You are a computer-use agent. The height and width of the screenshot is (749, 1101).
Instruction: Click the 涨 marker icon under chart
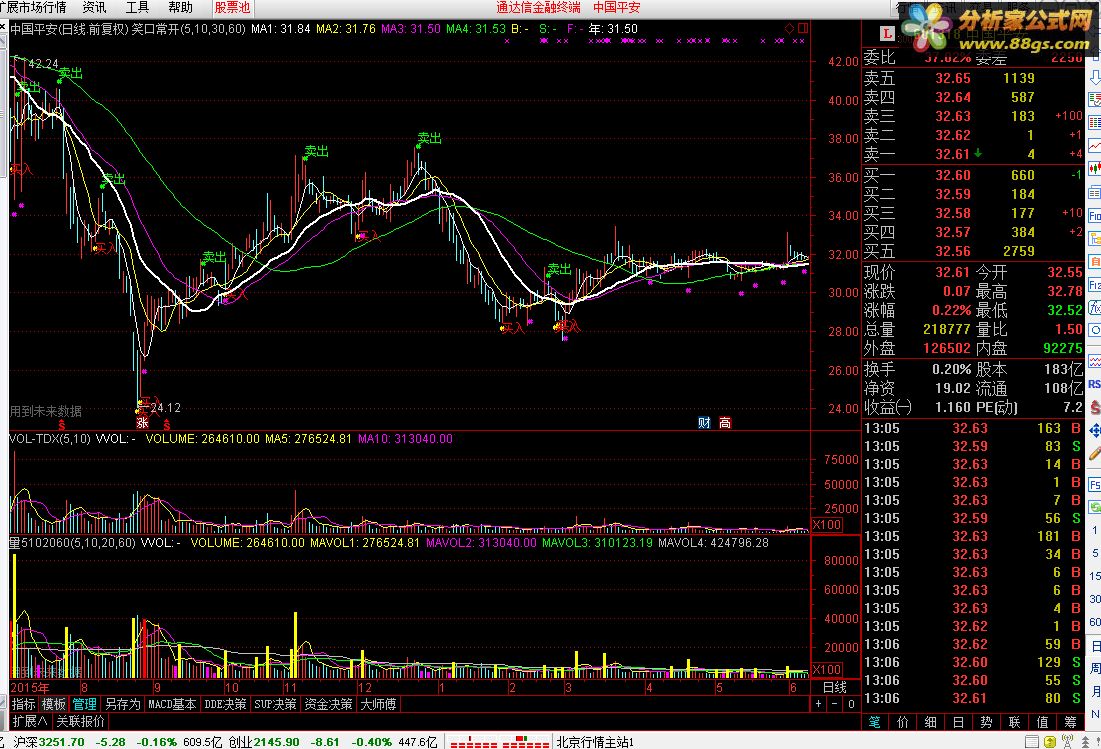(143, 423)
